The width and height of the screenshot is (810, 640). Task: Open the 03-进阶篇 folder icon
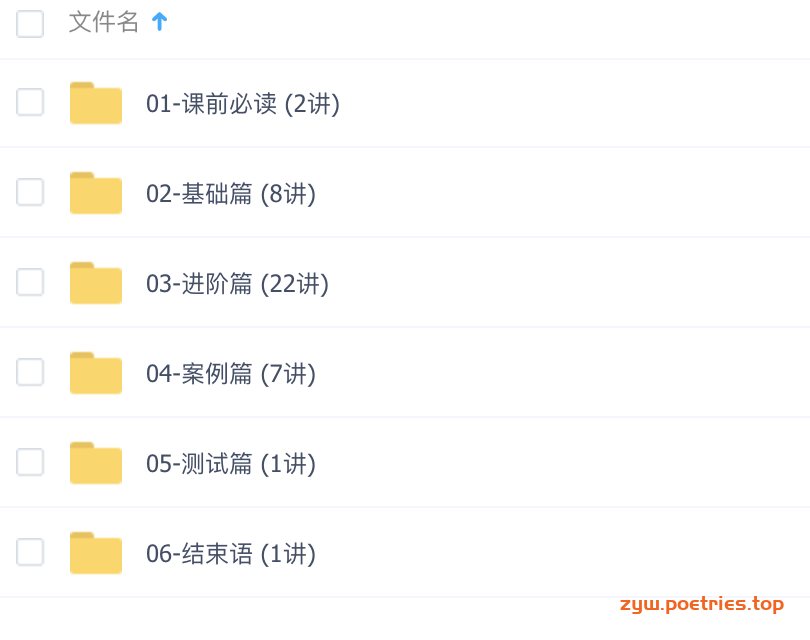96,283
